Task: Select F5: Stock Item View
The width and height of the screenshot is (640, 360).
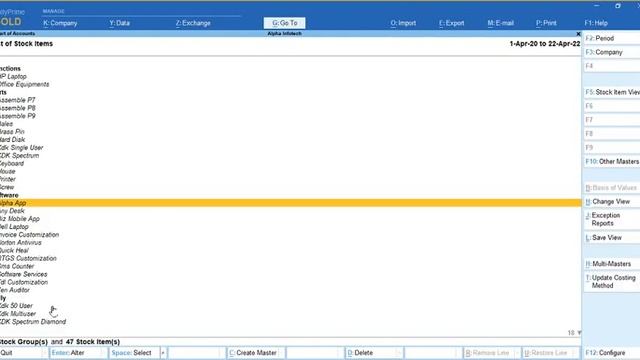Action: [x=612, y=92]
